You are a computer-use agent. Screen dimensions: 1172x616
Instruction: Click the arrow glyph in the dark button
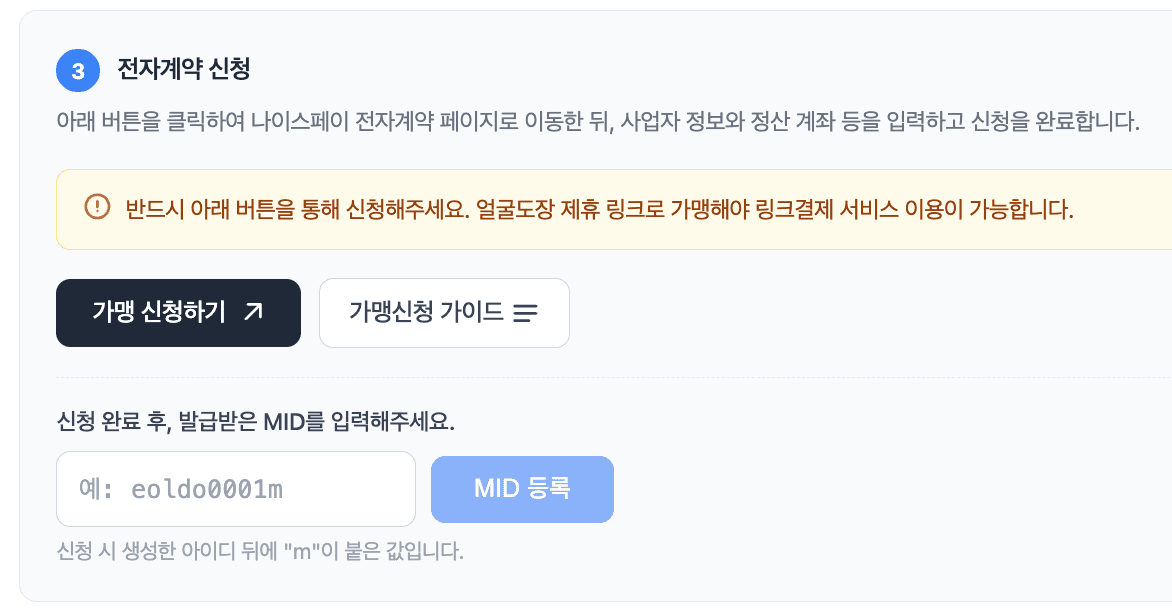point(254,311)
